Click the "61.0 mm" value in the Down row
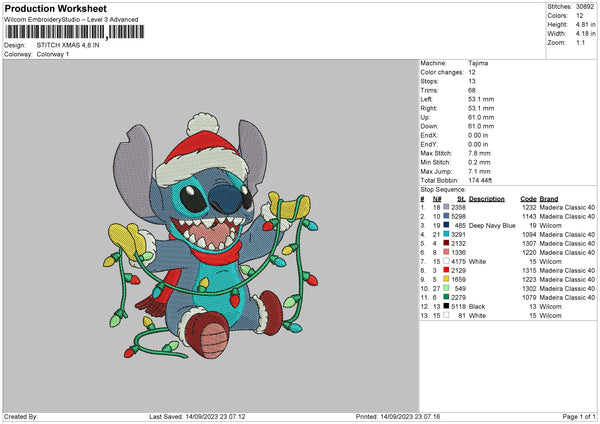The height and width of the screenshot is (424, 600). (x=481, y=126)
